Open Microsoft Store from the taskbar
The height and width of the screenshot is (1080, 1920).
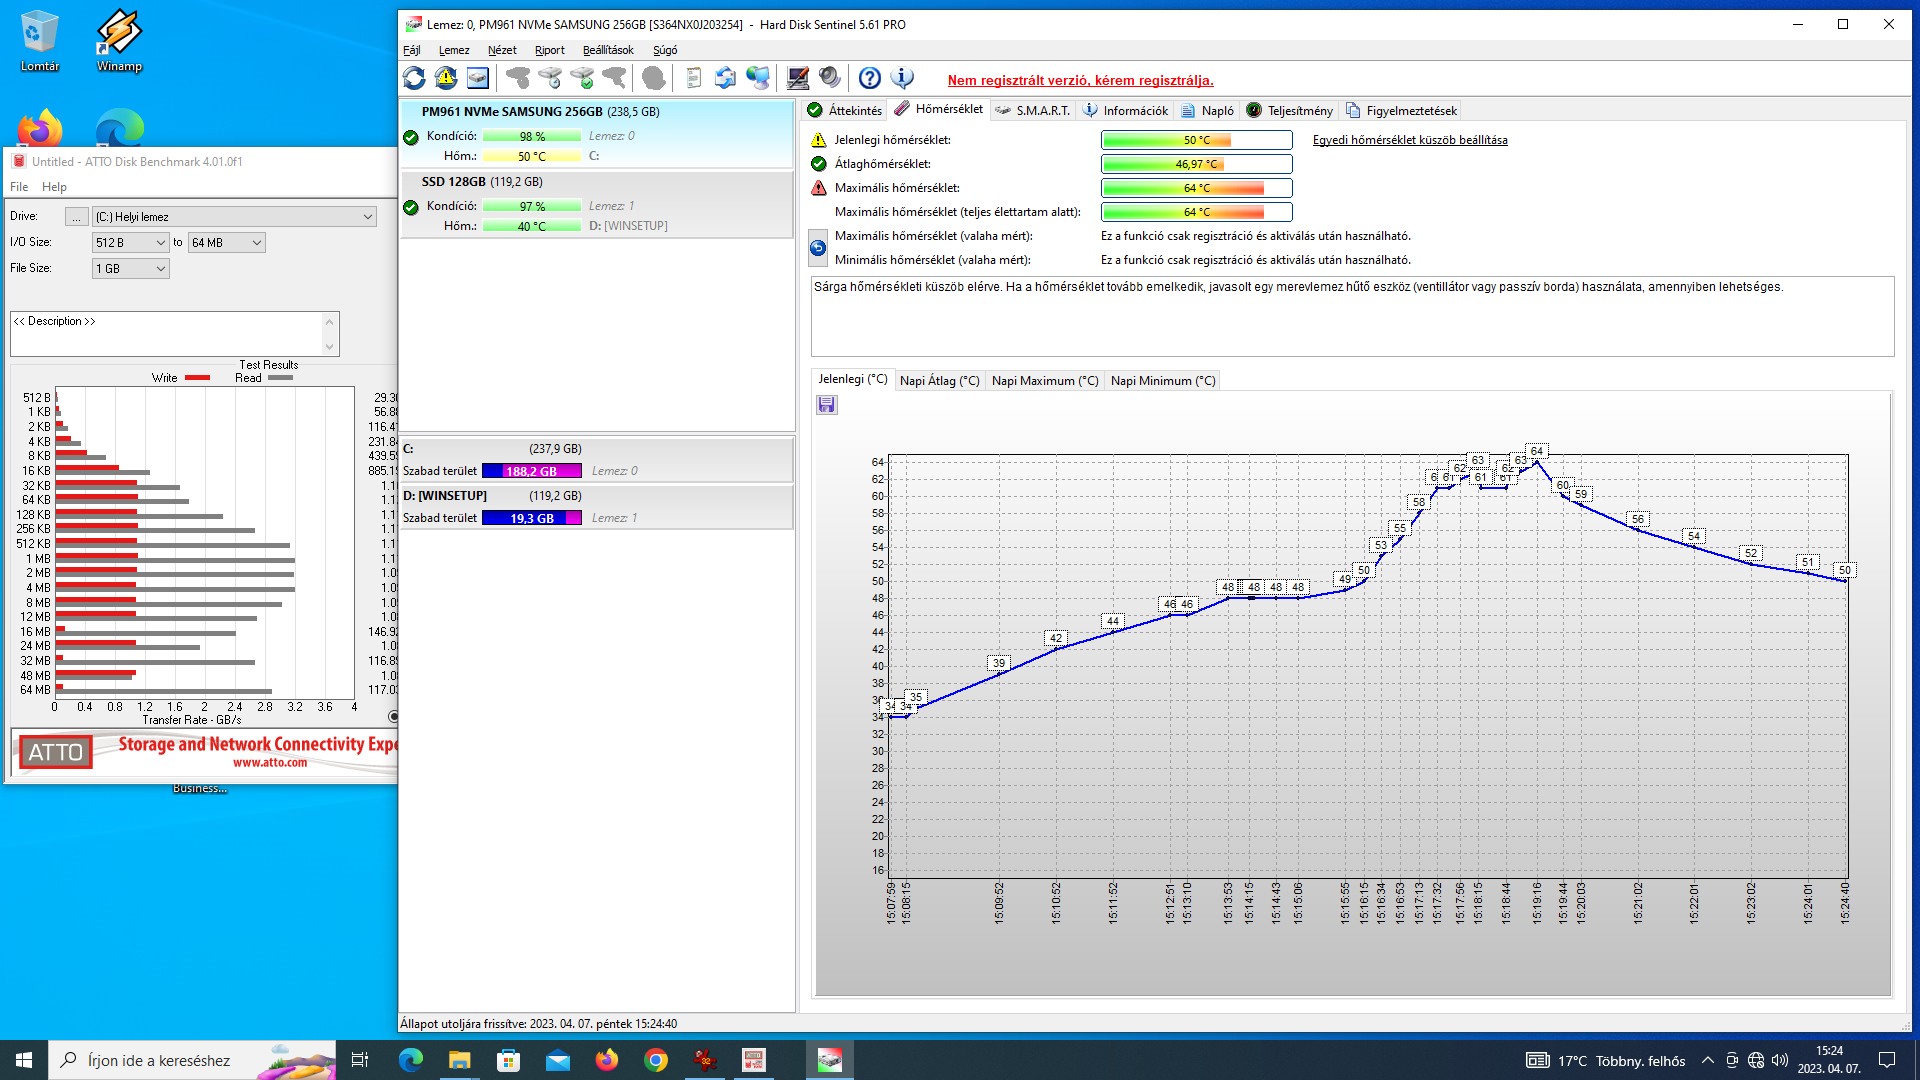pyautogui.click(x=508, y=1060)
